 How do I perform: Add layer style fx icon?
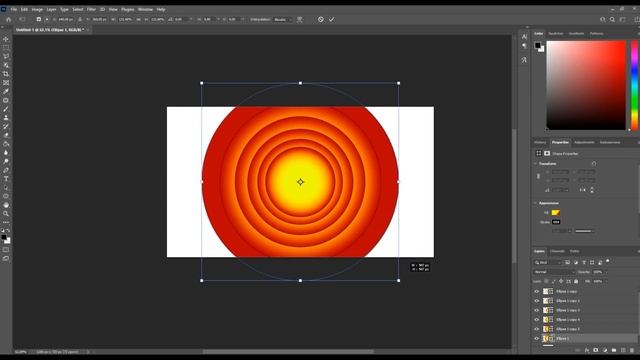pos(587,350)
